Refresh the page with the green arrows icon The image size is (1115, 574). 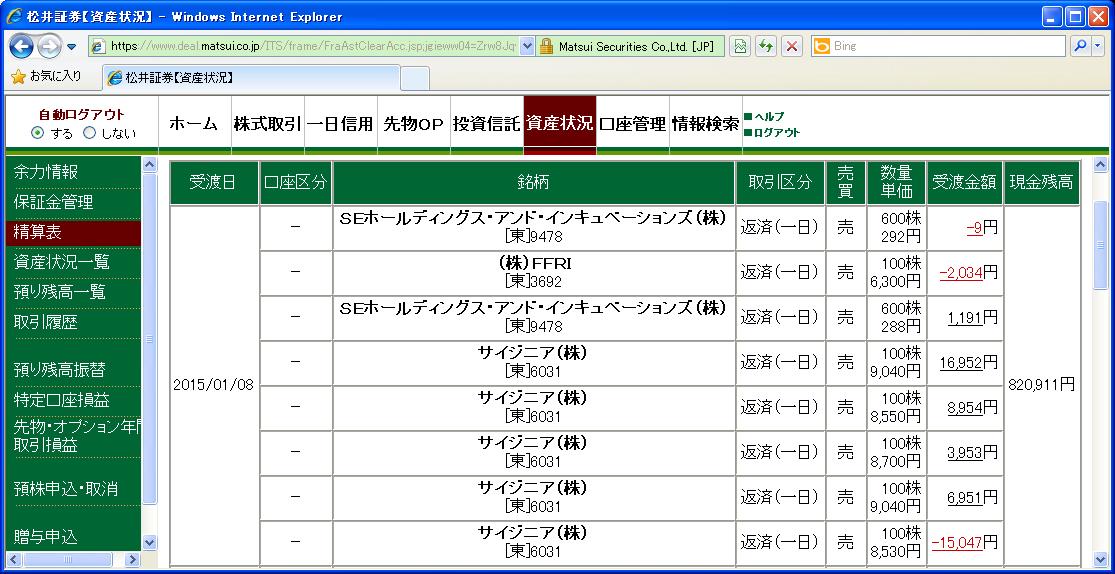tap(766, 46)
